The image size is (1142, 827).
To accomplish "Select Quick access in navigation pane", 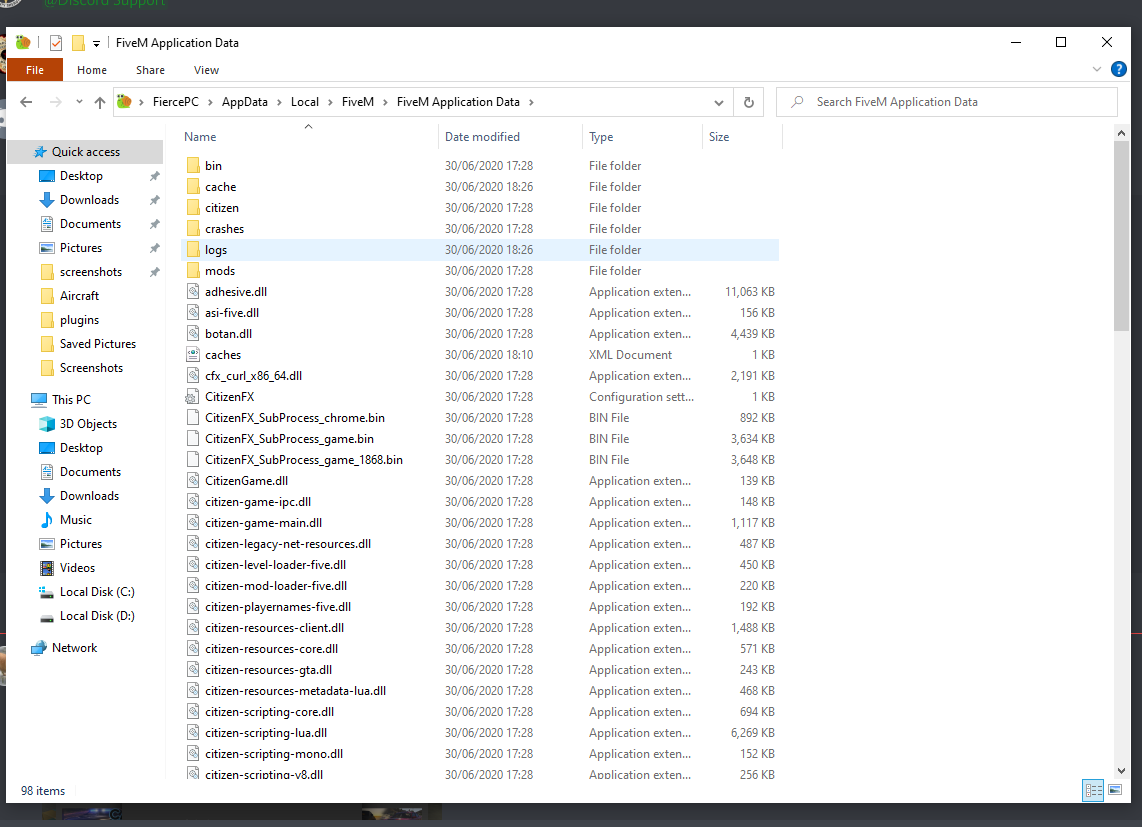I will coord(85,152).
